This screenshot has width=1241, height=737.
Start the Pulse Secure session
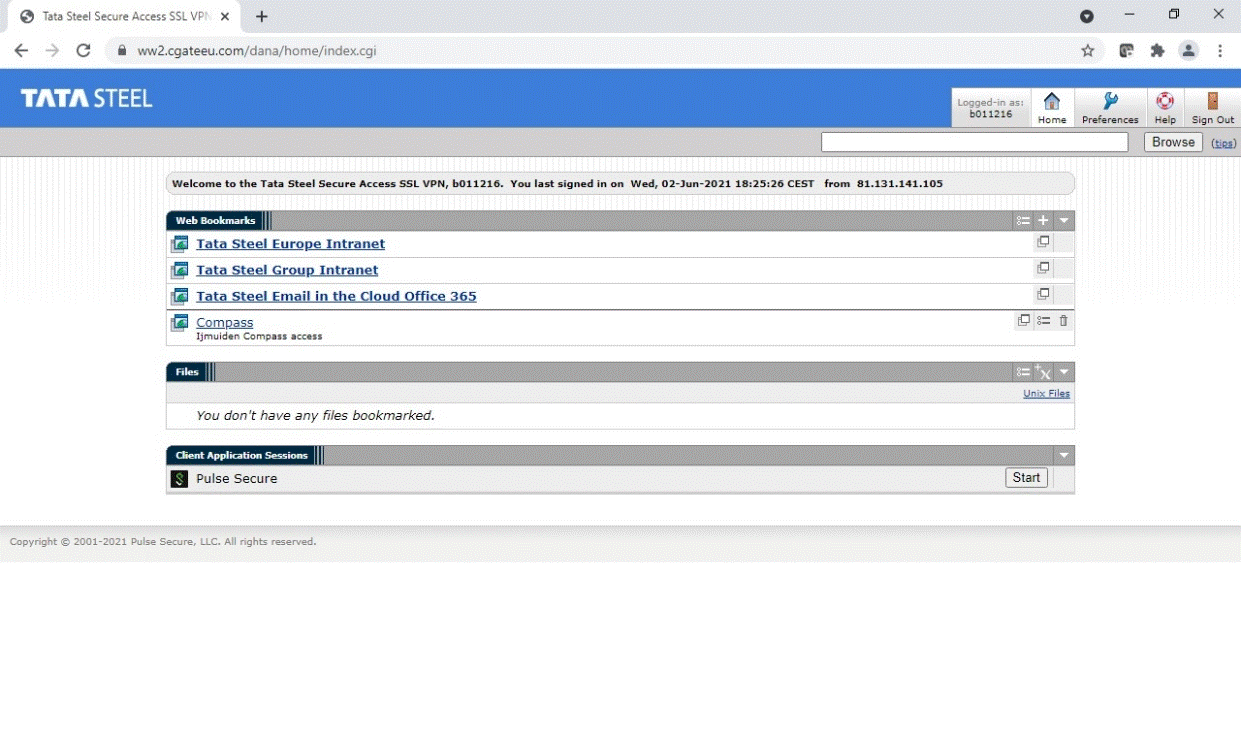point(1026,478)
